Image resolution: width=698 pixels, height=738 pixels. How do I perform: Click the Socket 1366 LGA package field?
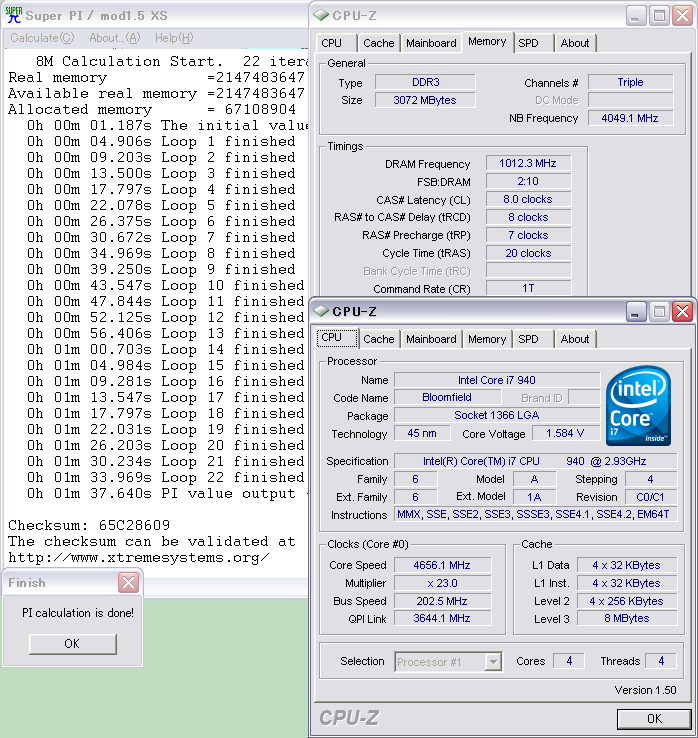(x=497, y=415)
